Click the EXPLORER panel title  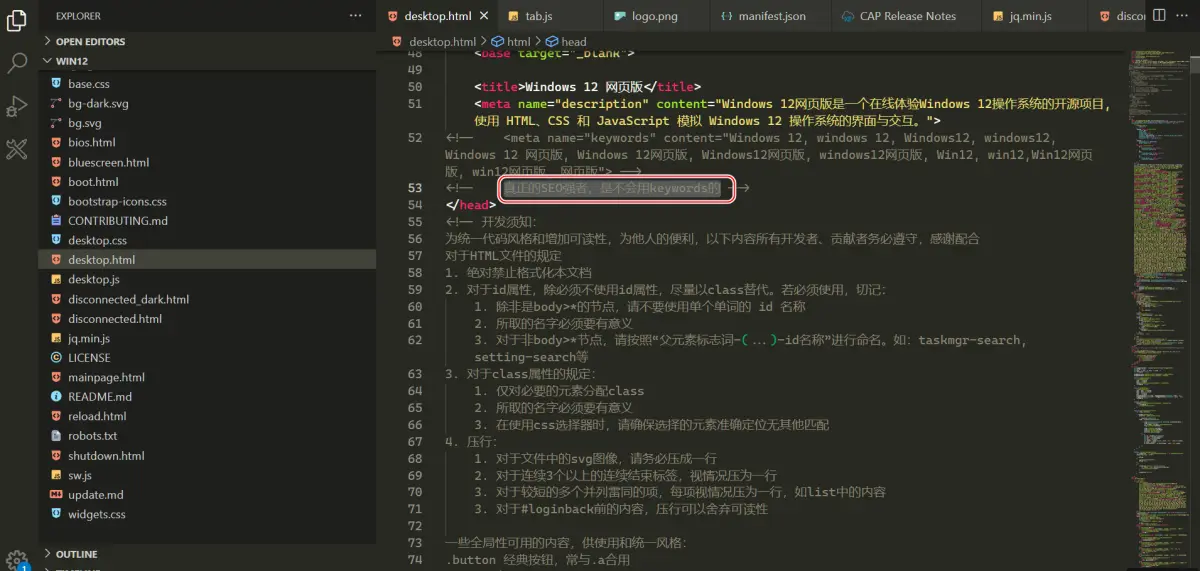tap(78, 16)
